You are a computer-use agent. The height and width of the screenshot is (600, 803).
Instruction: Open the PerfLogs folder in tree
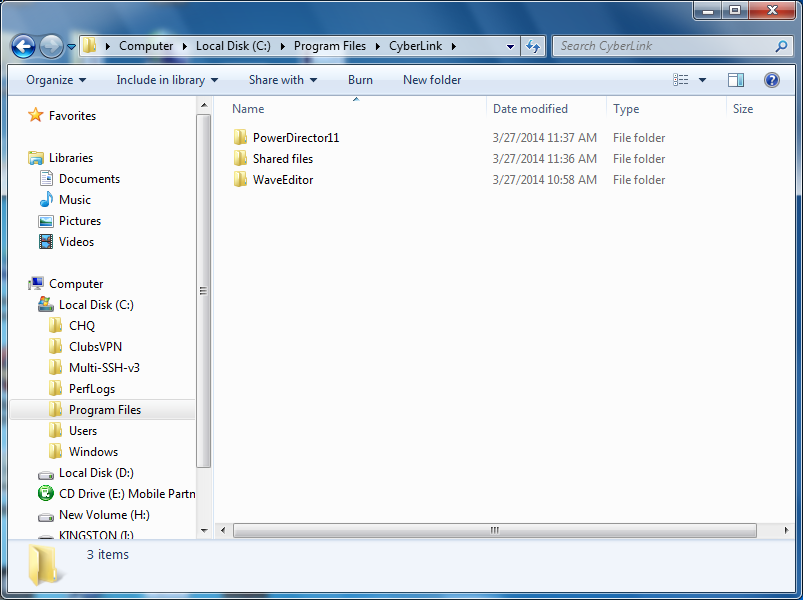pos(92,389)
